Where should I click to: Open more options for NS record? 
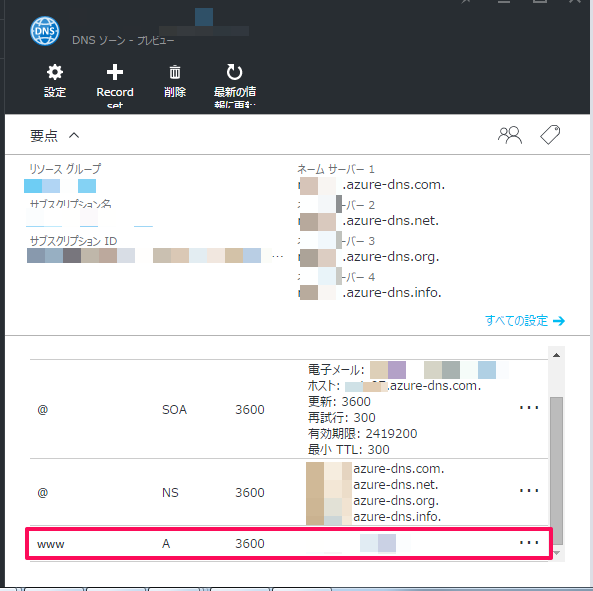[x=529, y=491]
